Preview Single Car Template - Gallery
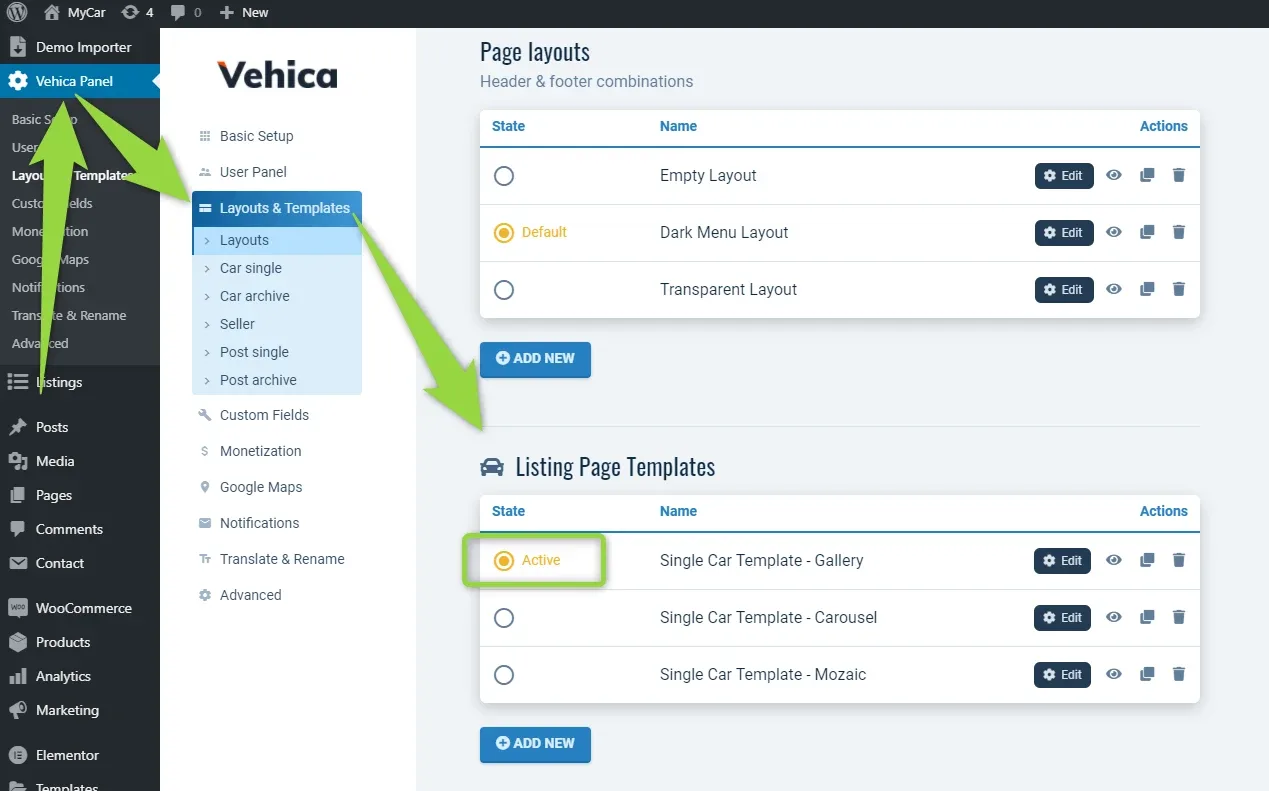Screen dimensions: 1269x791 (1114, 560)
